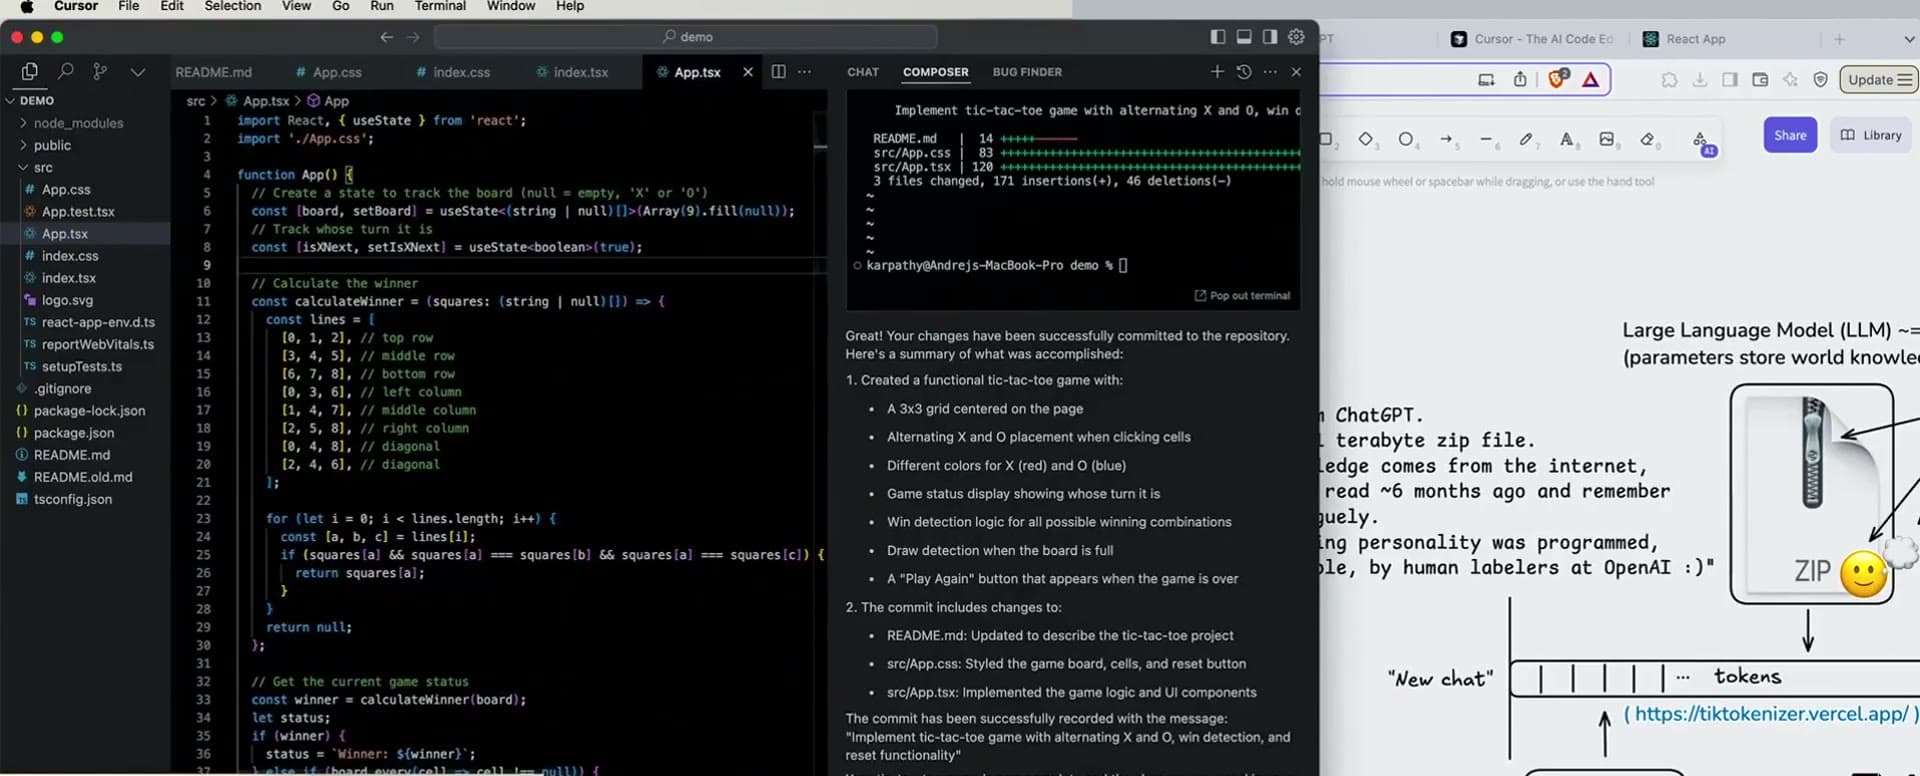The image size is (1920, 776).
Task: Select the eraser tool in Excalidraw
Action: coord(1648,139)
